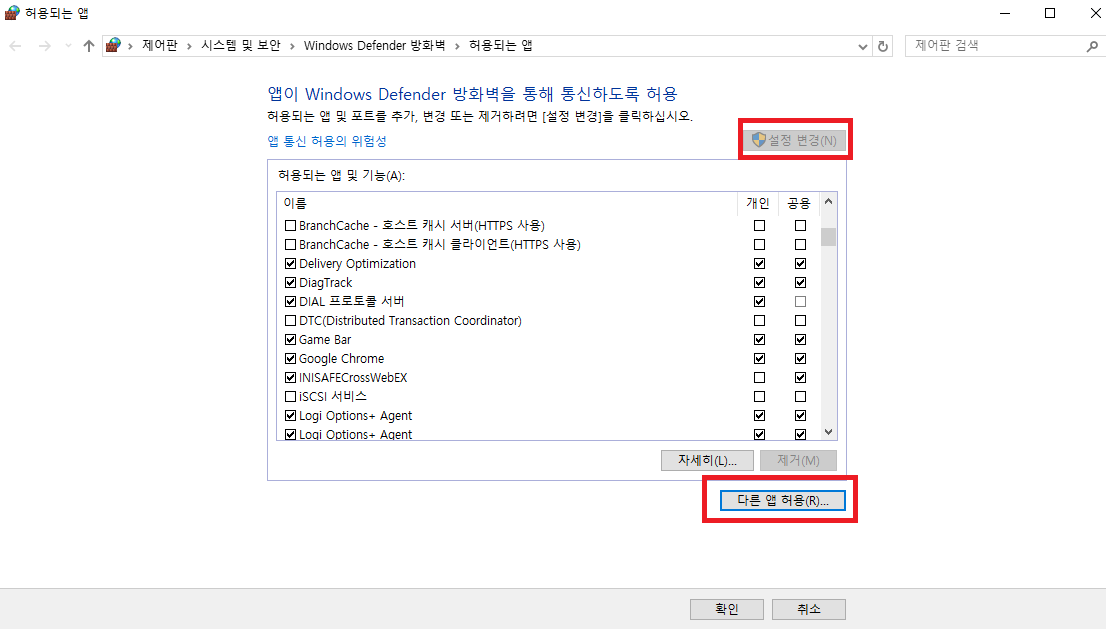Image resolution: width=1106 pixels, height=636 pixels.
Task: Expand the address bar history dropdown
Action: pos(863,47)
